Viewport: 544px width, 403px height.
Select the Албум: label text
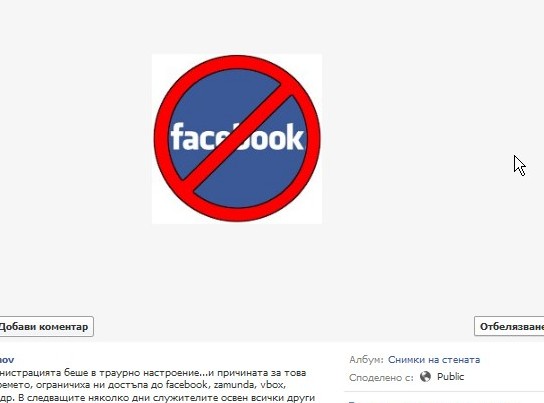(366, 360)
